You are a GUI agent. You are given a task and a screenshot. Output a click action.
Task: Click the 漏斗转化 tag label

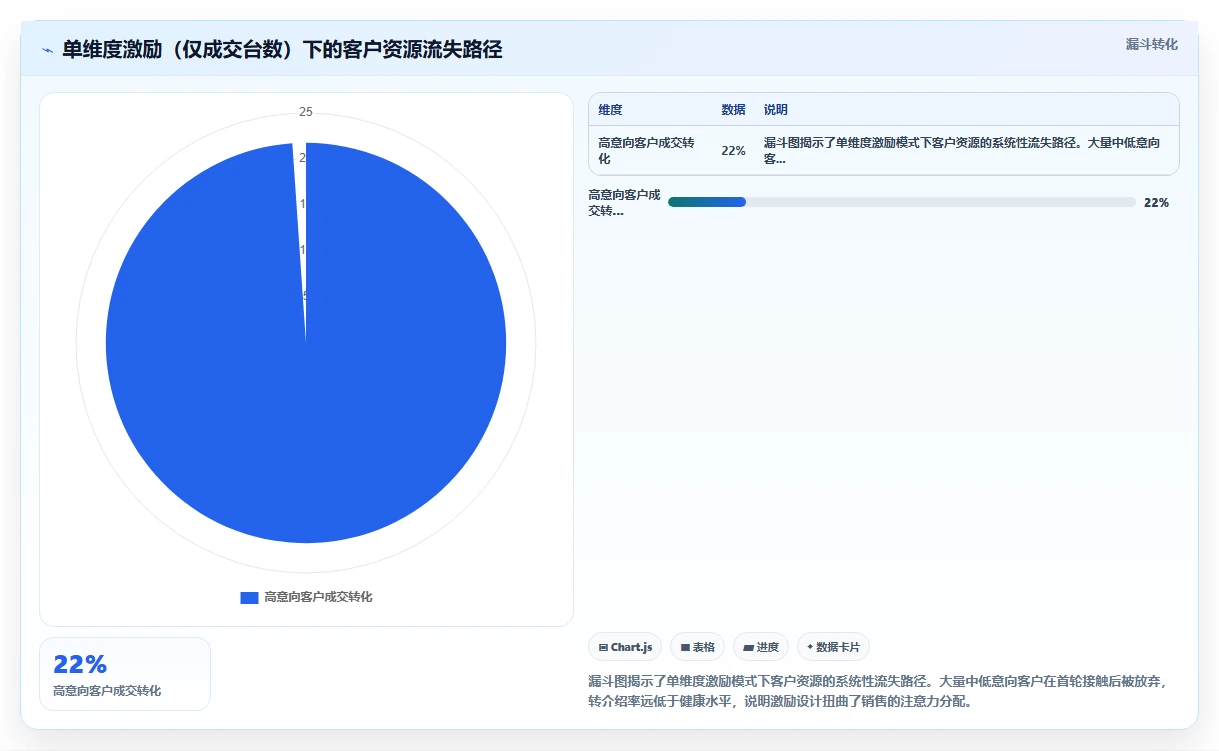[1151, 44]
